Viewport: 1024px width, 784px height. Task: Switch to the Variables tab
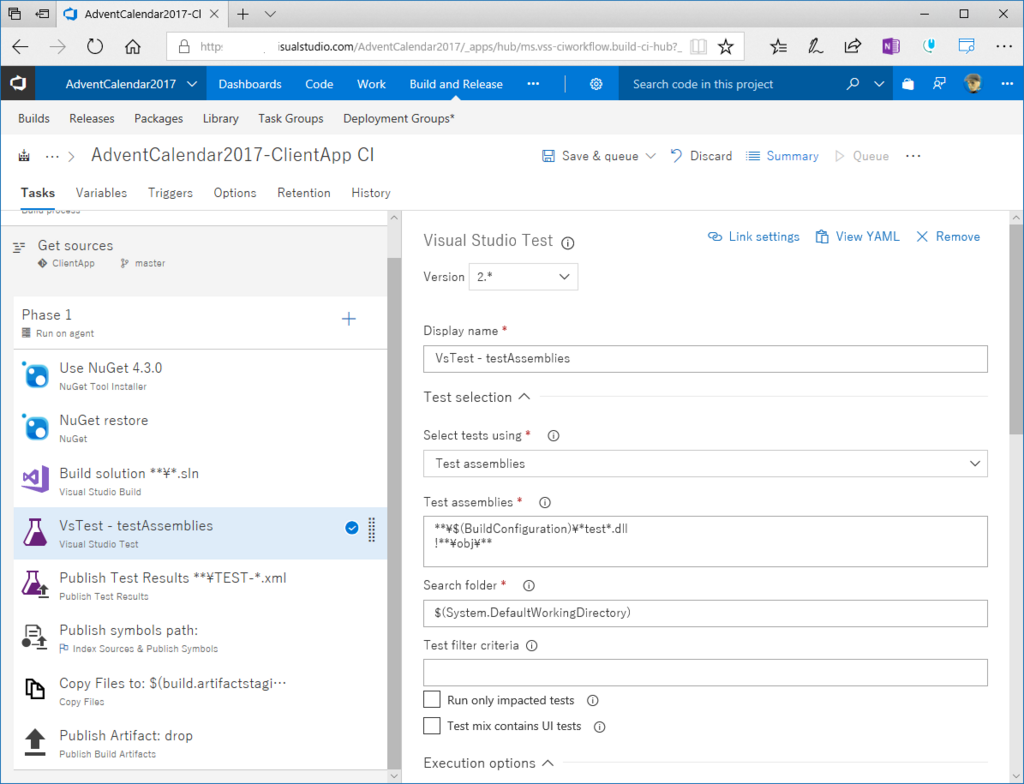(101, 193)
